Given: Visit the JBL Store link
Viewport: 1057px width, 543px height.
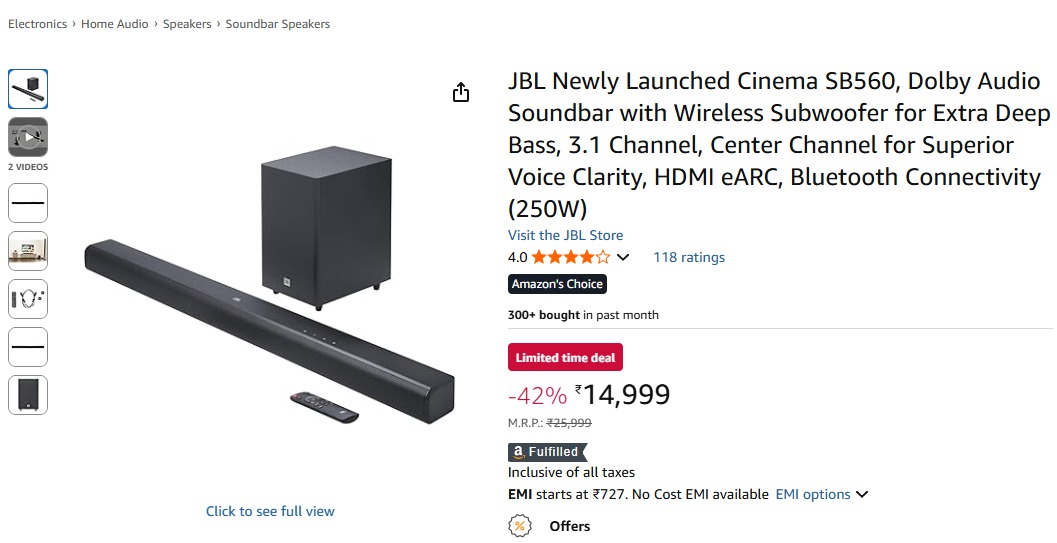Looking at the screenshot, I should [565, 235].
